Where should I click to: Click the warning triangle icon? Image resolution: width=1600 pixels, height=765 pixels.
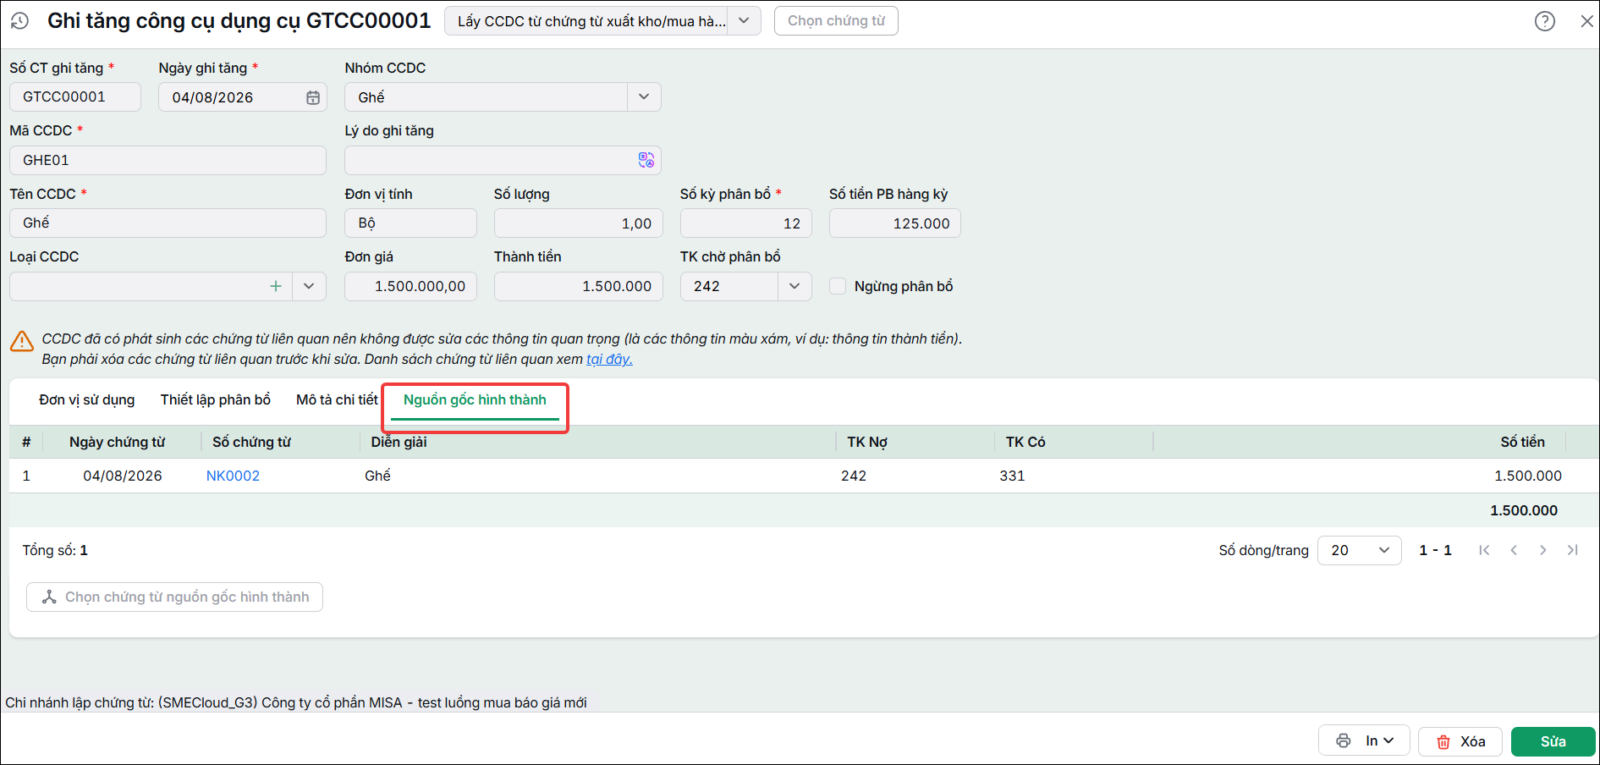pos(22,341)
